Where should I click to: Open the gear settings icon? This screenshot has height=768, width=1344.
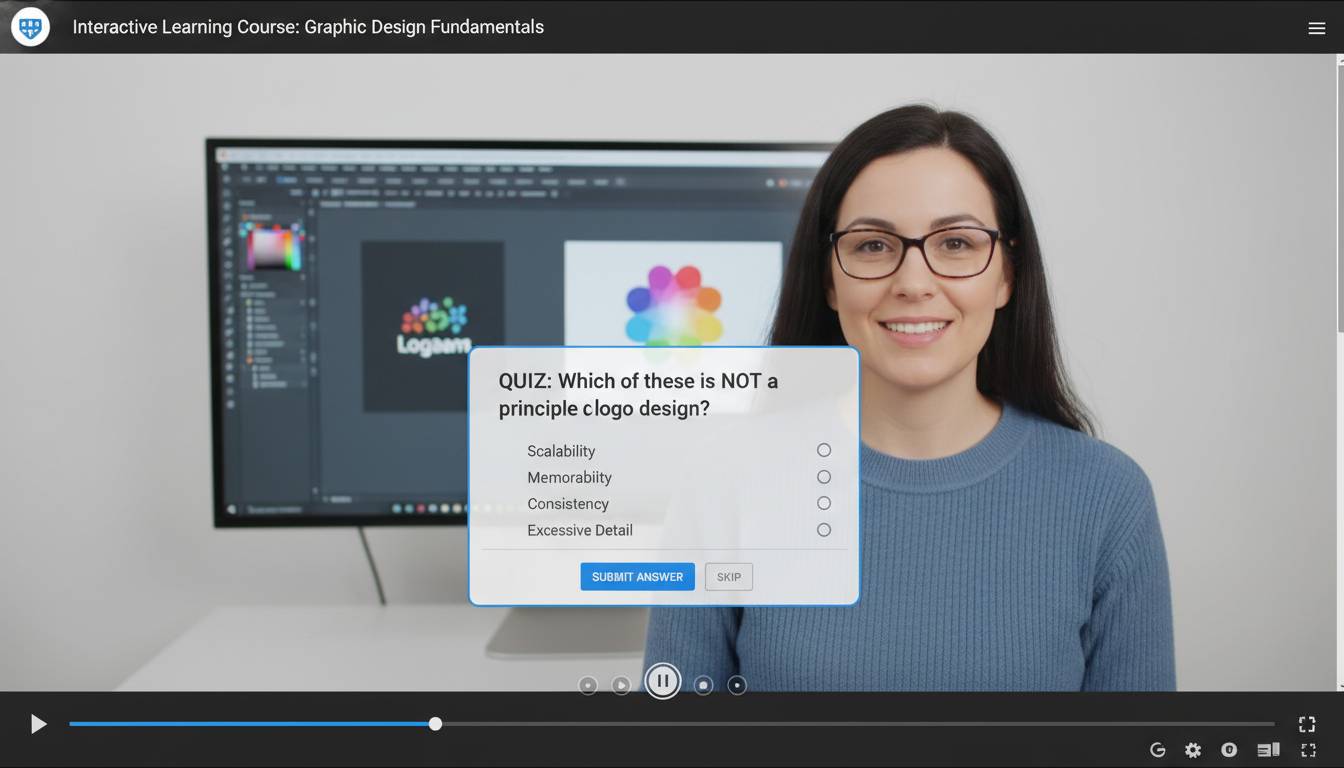pyautogui.click(x=1193, y=750)
